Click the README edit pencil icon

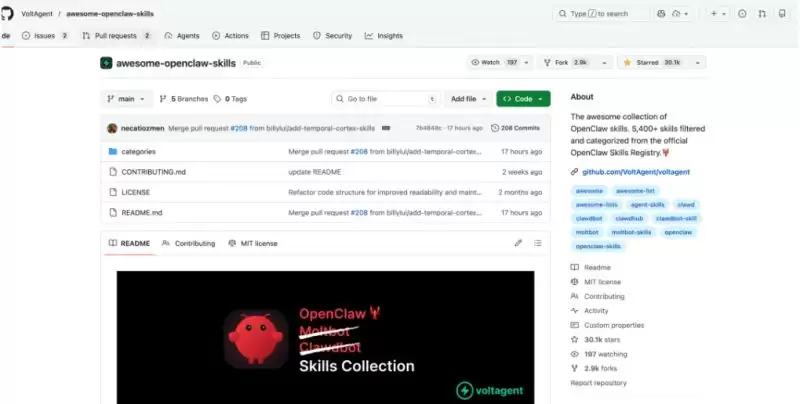(518, 243)
